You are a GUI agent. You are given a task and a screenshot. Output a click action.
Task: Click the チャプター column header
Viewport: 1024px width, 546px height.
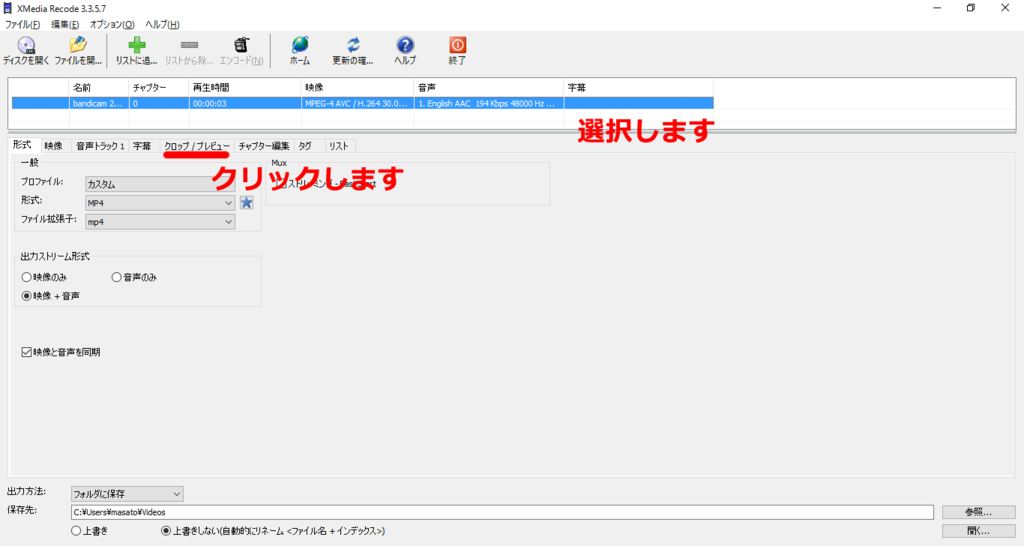point(159,87)
